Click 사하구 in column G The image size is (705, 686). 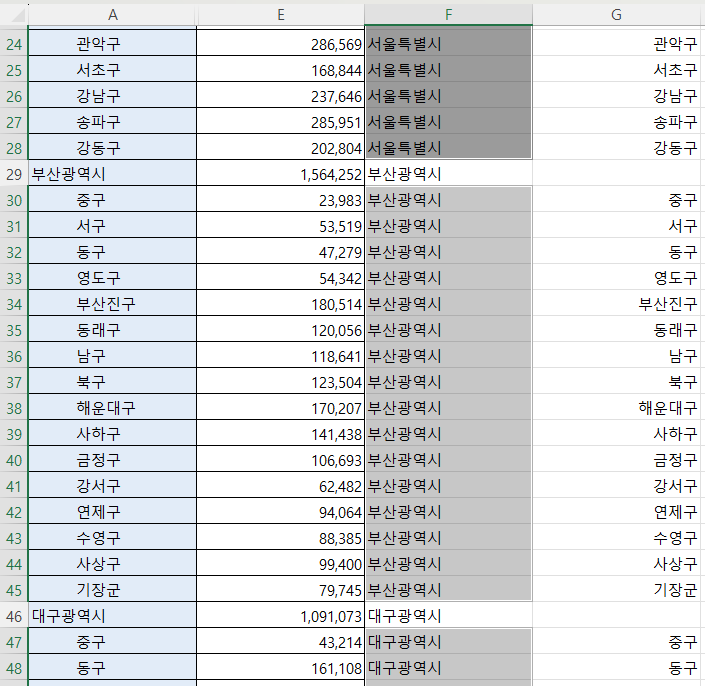675,434
